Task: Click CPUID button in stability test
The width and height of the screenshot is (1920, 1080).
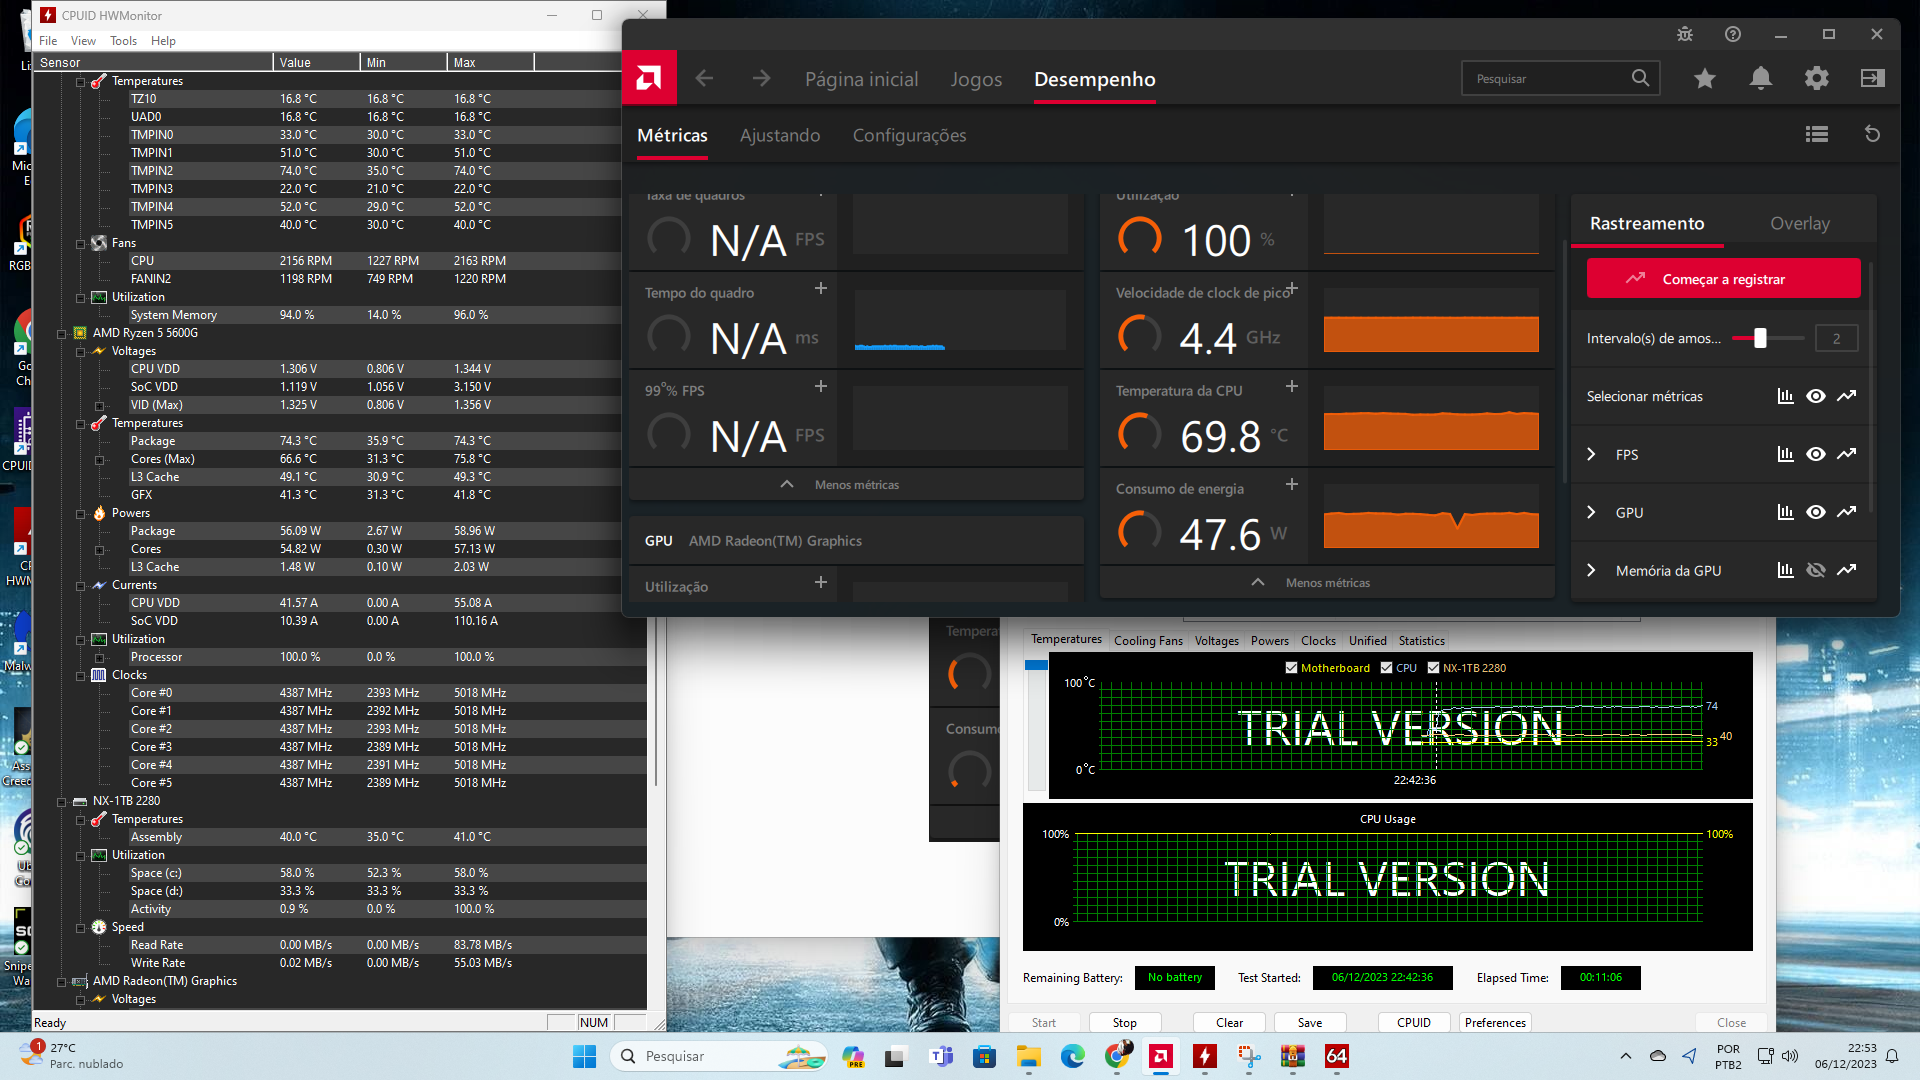Action: [1413, 1022]
